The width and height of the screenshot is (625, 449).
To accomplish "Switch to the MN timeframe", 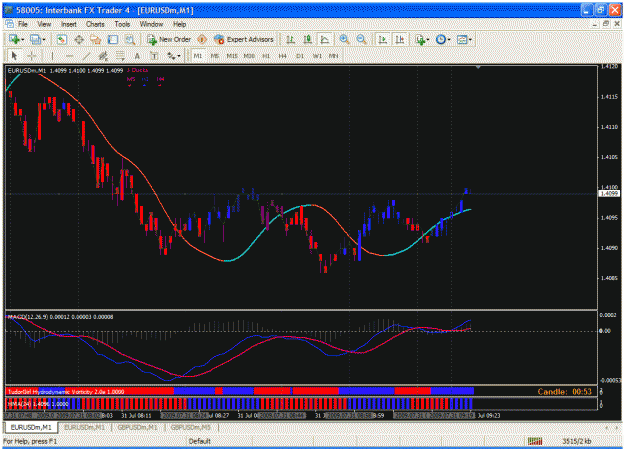I will [x=334, y=56].
